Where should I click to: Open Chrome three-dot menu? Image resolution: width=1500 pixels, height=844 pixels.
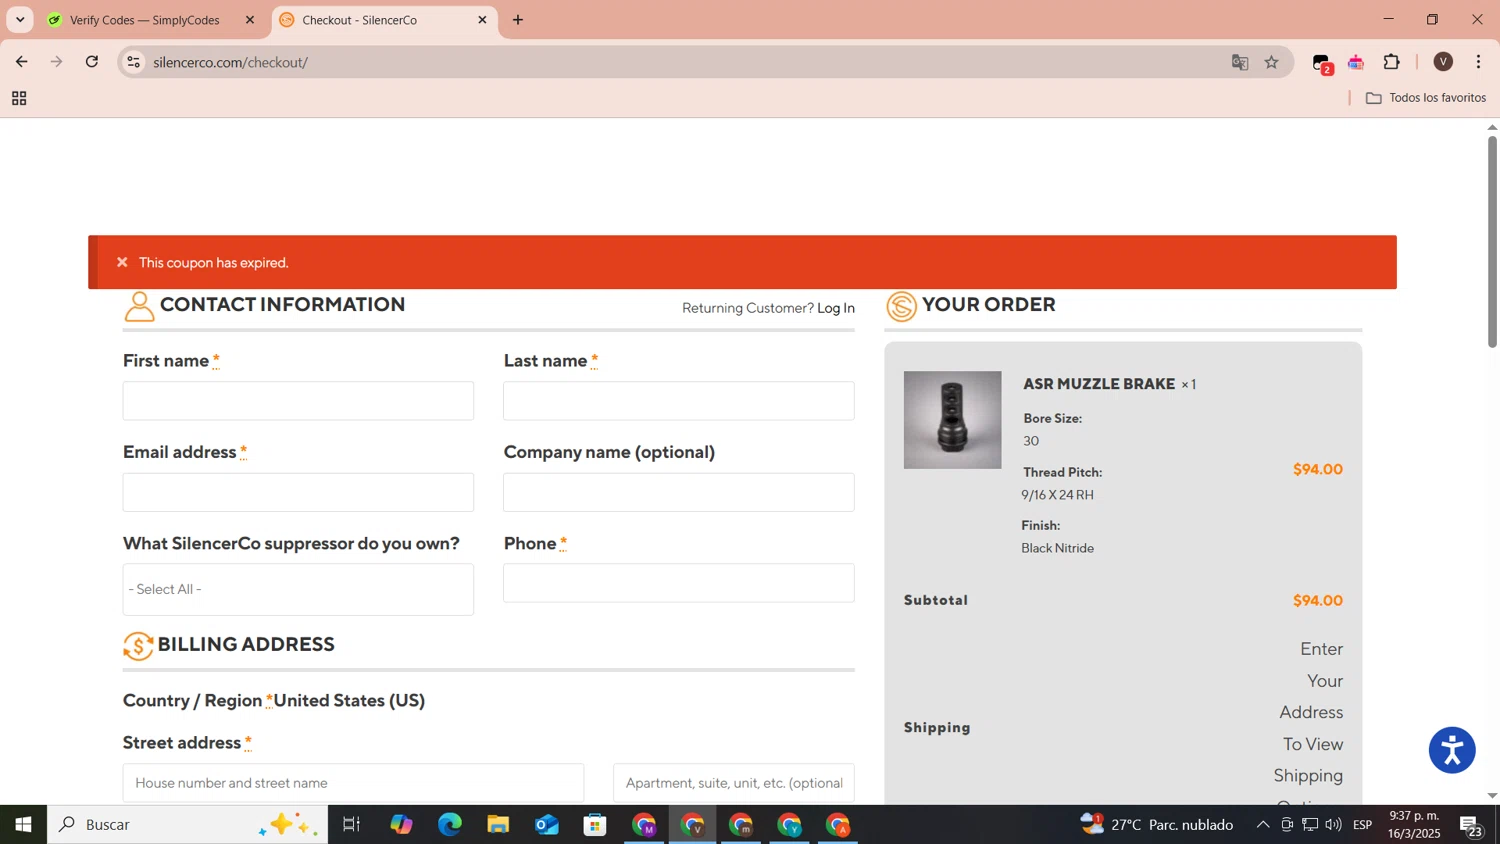(1479, 62)
